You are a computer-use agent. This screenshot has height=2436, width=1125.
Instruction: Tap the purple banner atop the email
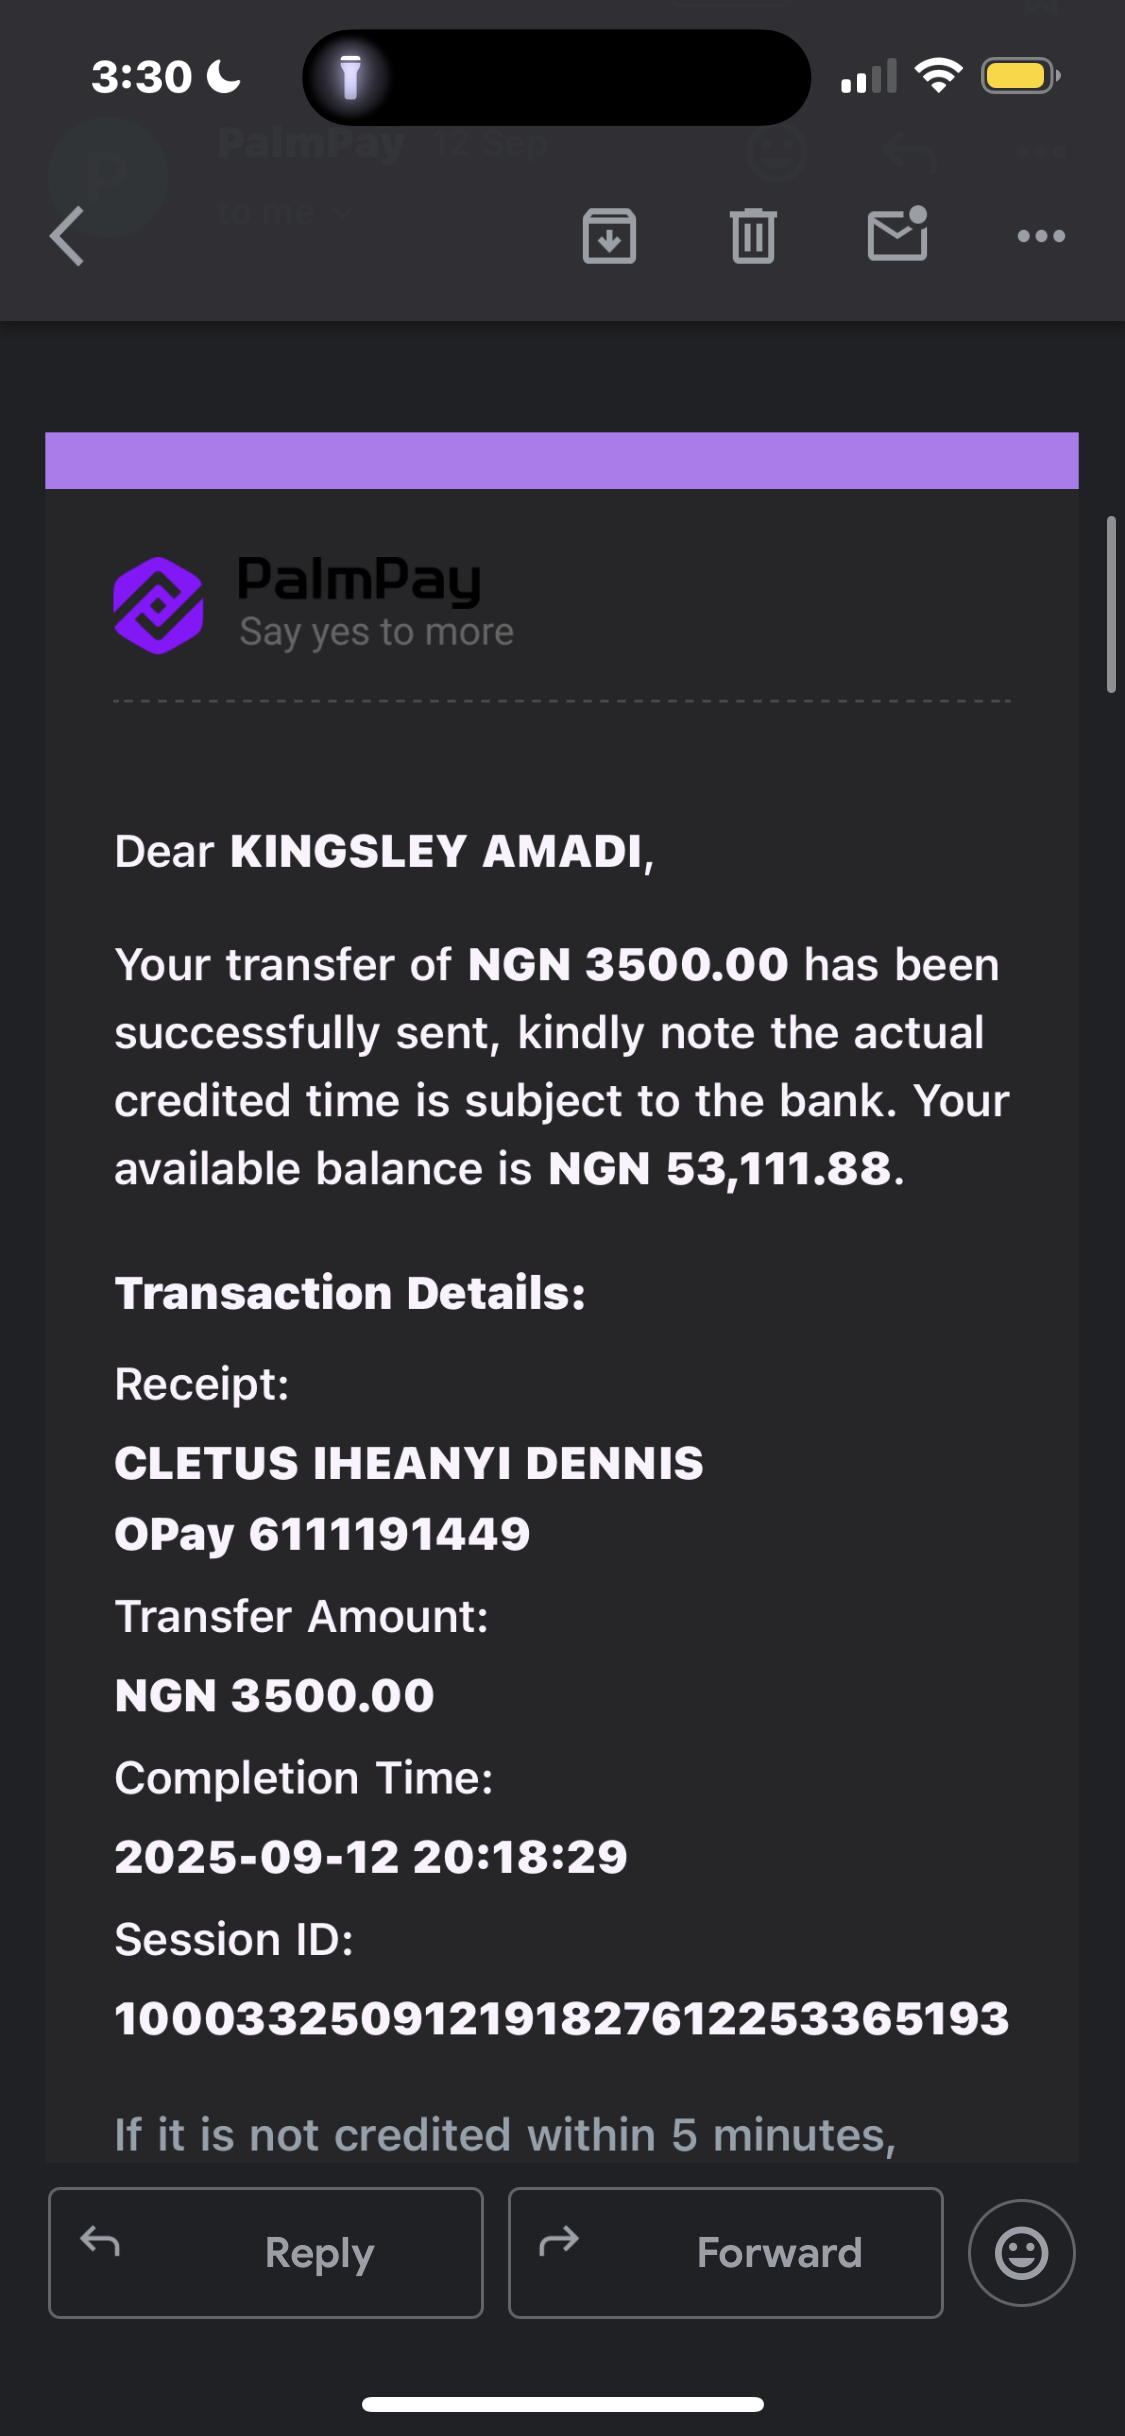(x=561, y=460)
